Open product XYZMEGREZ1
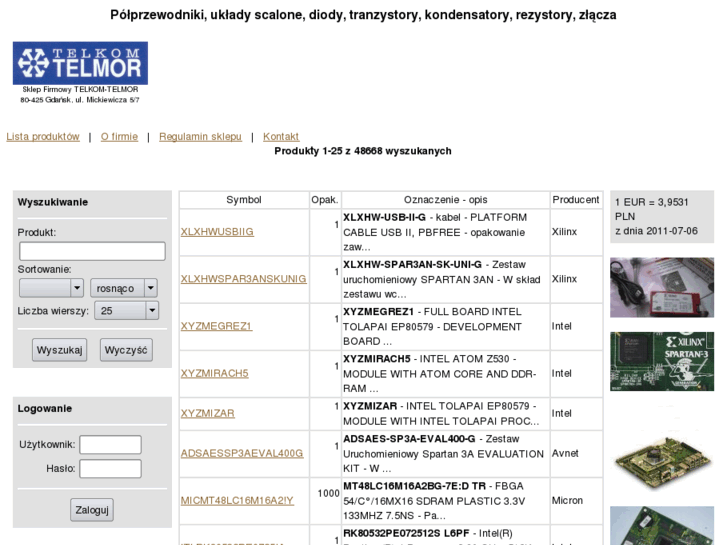The image size is (727, 545). [217, 326]
